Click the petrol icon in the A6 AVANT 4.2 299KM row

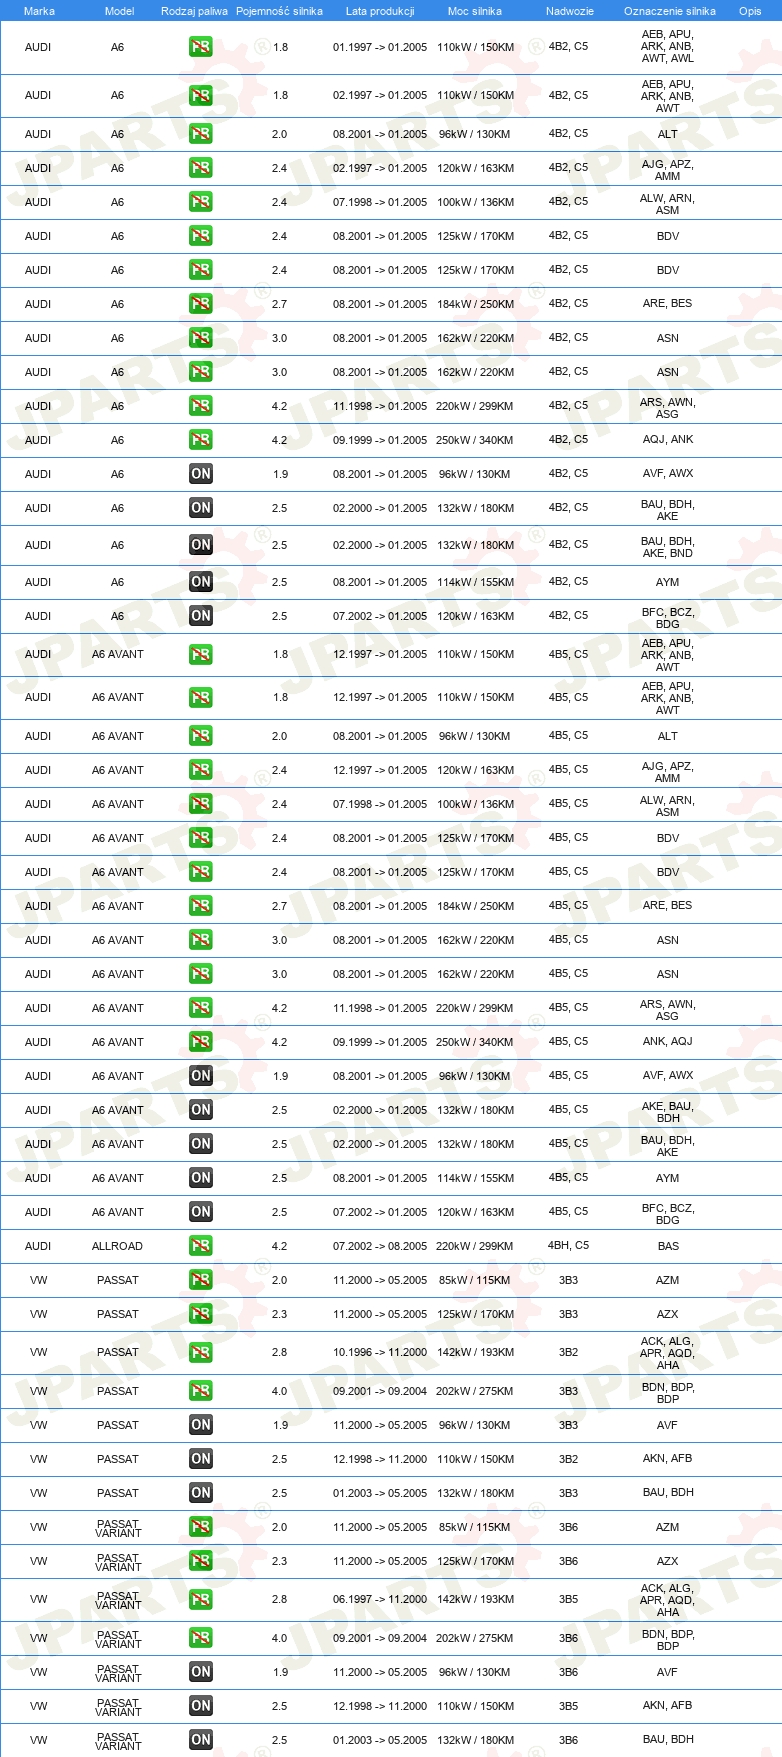(x=201, y=1008)
